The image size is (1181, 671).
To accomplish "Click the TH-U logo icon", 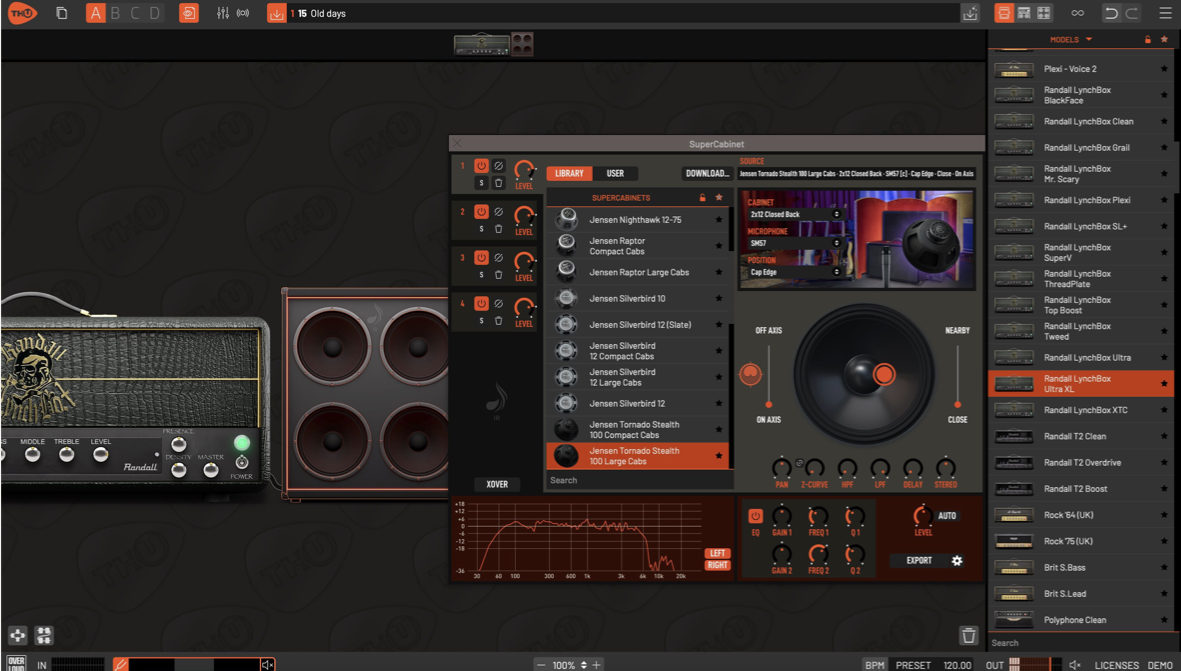I will click(x=22, y=13).
